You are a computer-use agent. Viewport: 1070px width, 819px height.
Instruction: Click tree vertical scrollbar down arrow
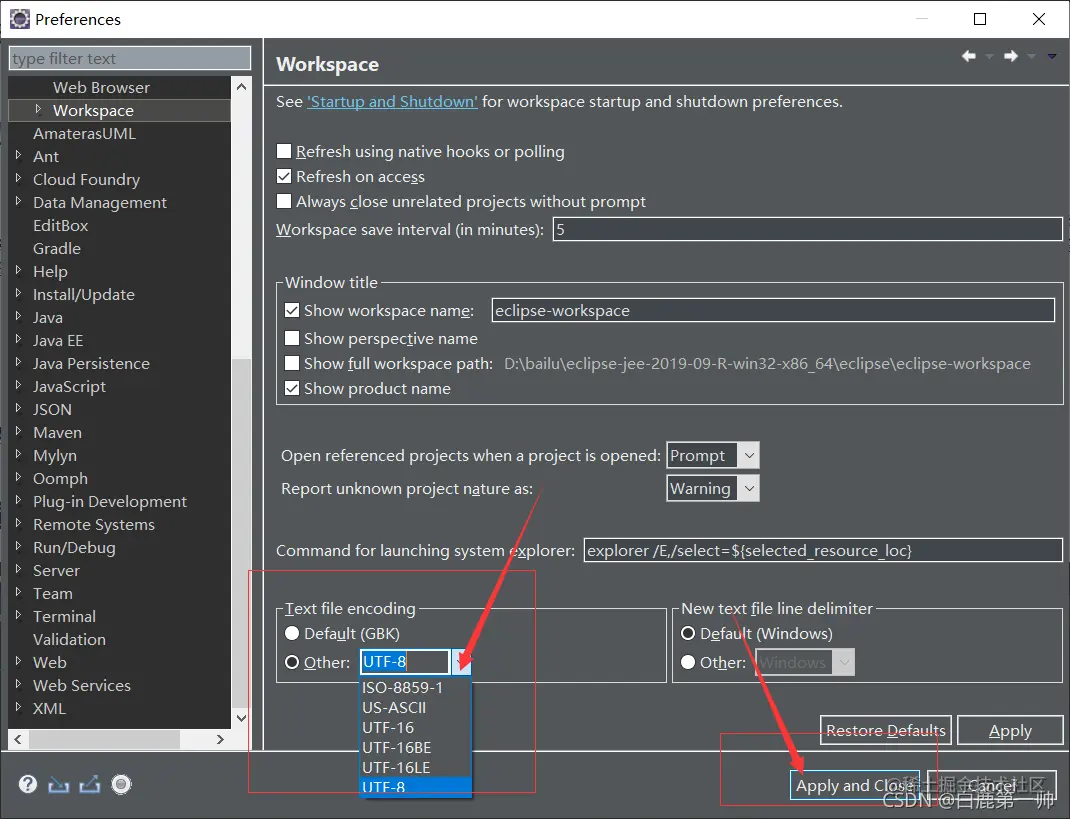pyautogui.click(x=241, y=718)
